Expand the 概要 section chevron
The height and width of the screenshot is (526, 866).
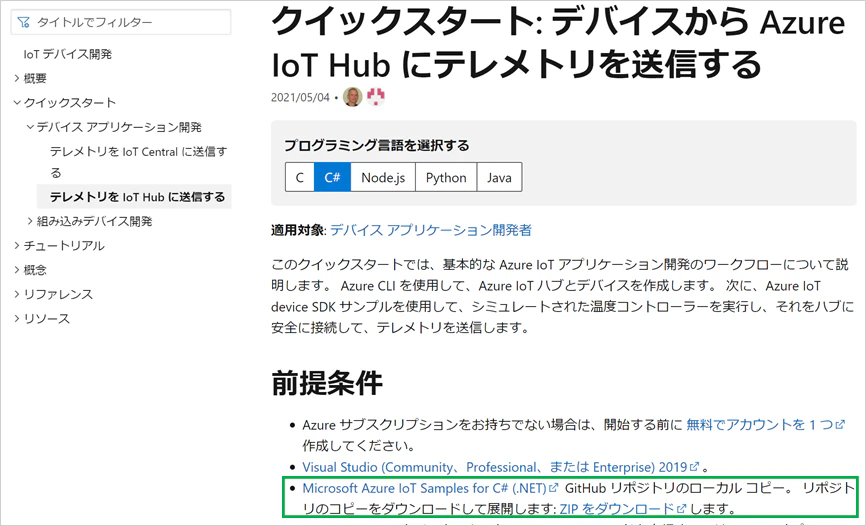[17, 78]
